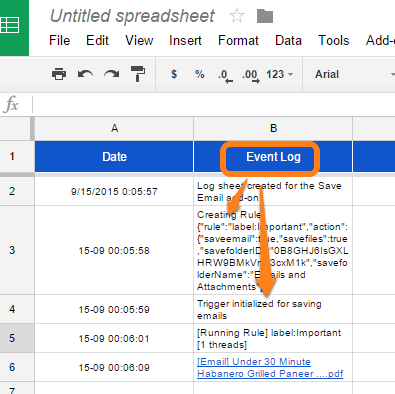Select column B header
Screen dimensions: 395x394
273,128
